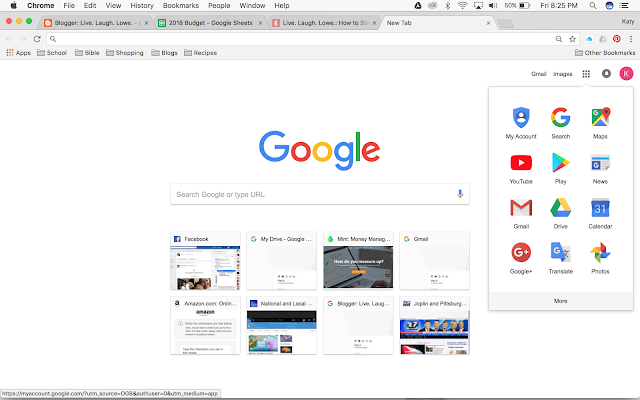
Task: Open Google Calendar icon
Action: coord(600,213)
